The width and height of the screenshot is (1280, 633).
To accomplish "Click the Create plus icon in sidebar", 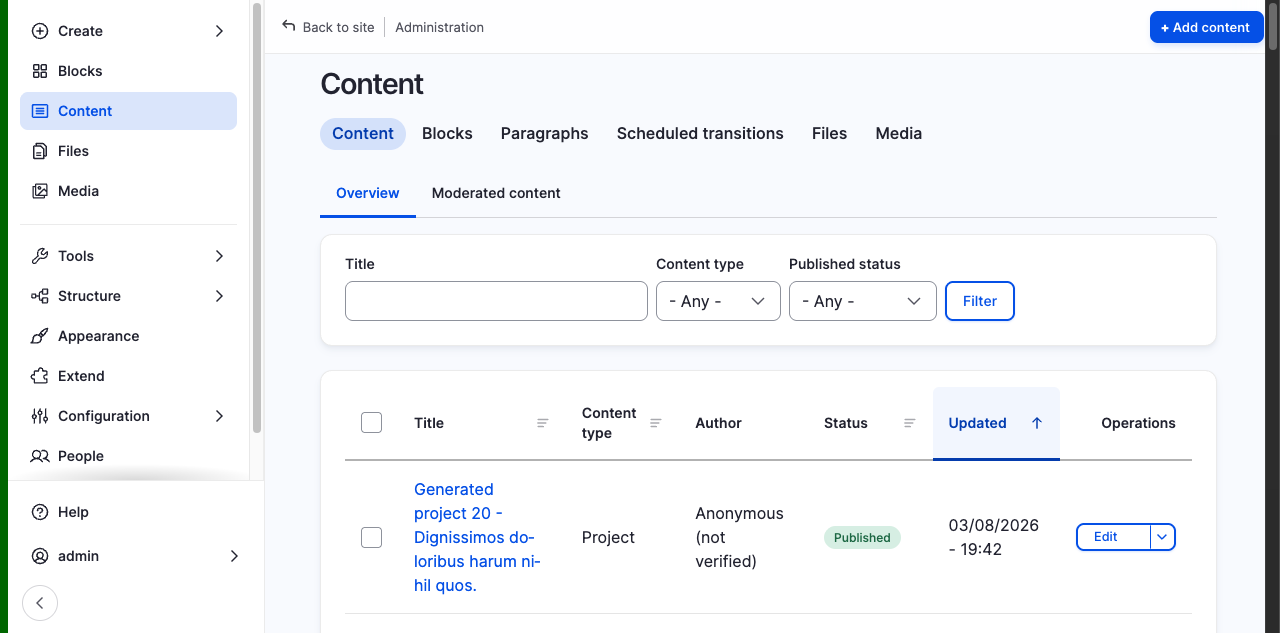I will (40, 31).
